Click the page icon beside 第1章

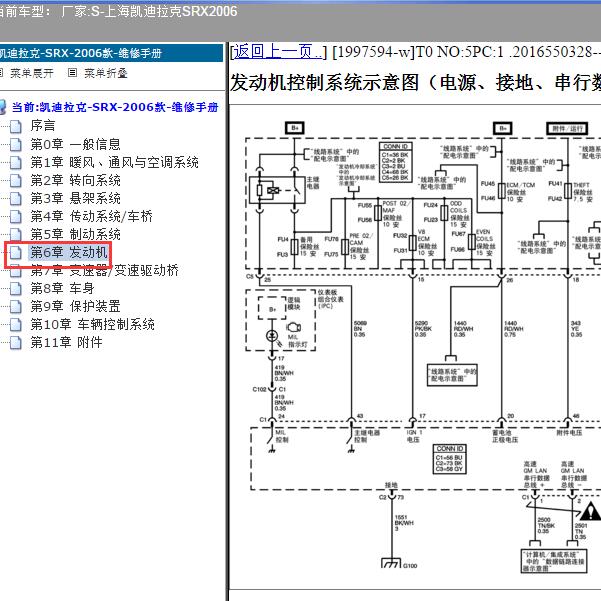(x=16, y=162)
